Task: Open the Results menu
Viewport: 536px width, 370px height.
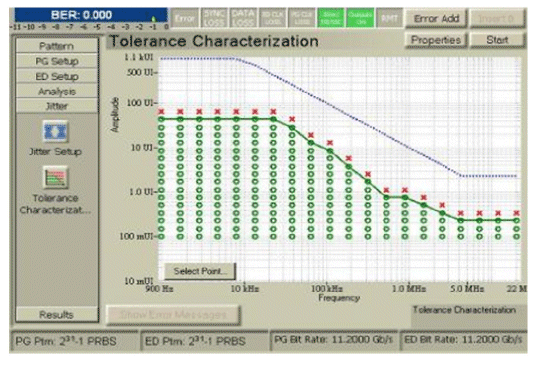Action: point(56,314)
